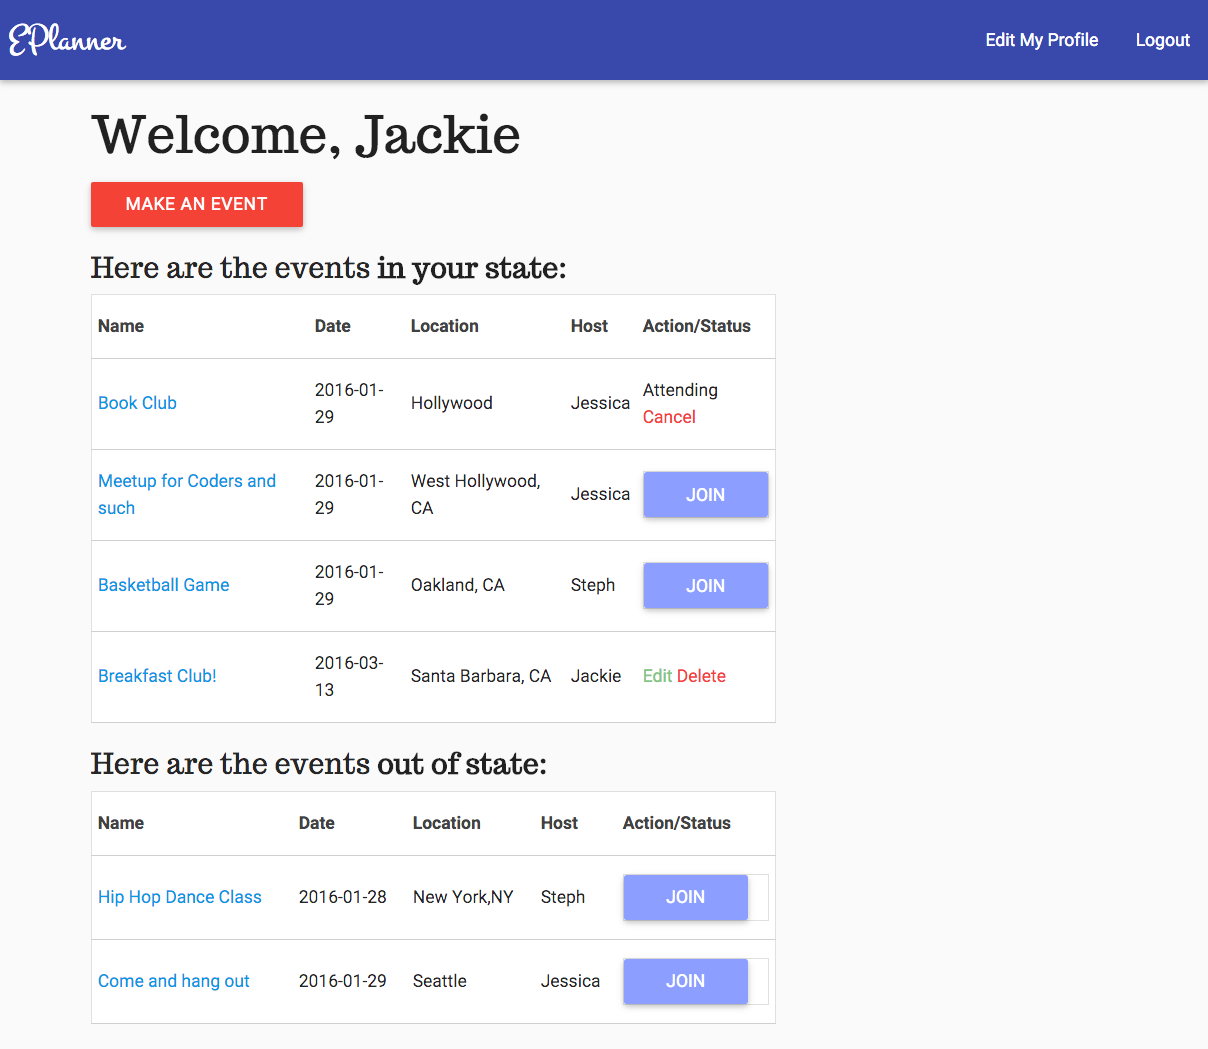
Task: Click the in-state Host column header
Action: [x=589, y=326]
